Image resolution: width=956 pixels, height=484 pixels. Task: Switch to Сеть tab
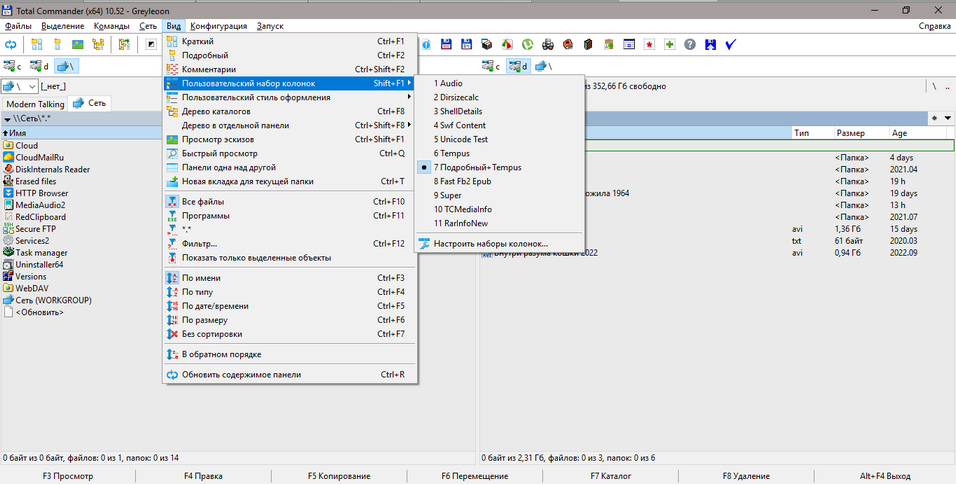click(x=90, y=103)
